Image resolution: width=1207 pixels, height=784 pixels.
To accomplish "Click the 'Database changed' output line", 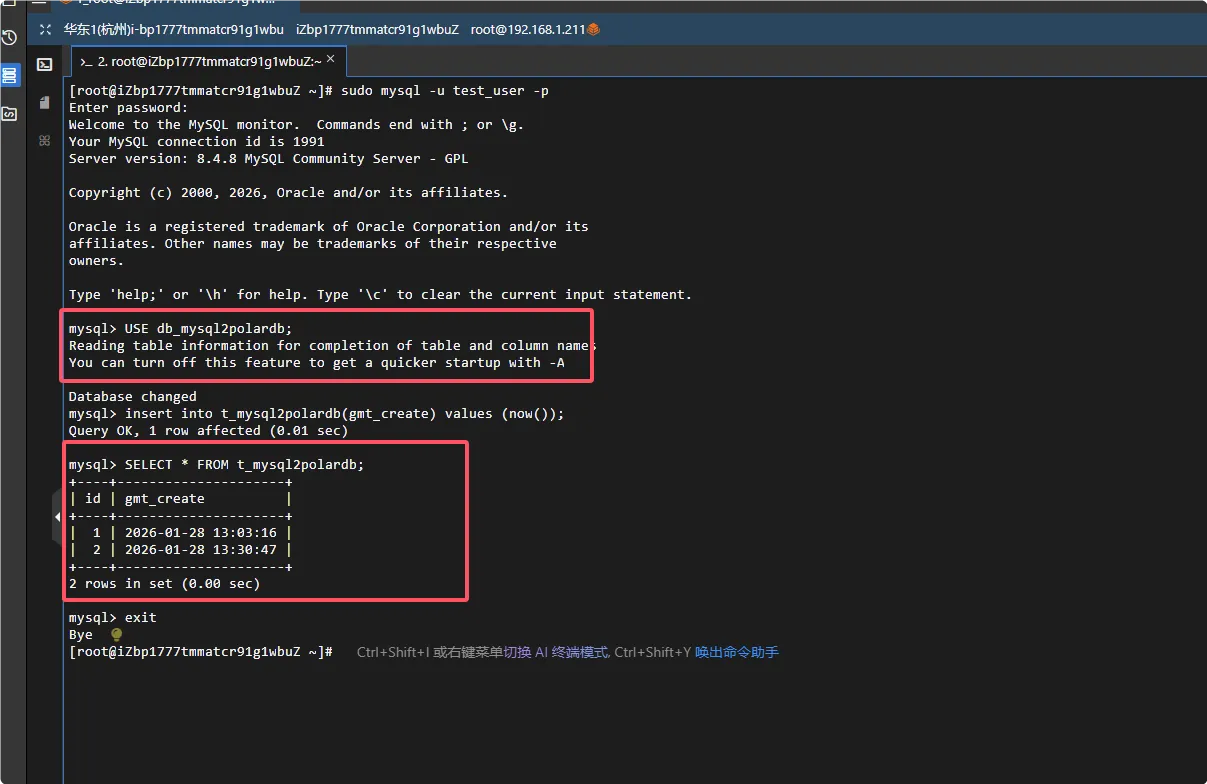I will click(133, 397).
